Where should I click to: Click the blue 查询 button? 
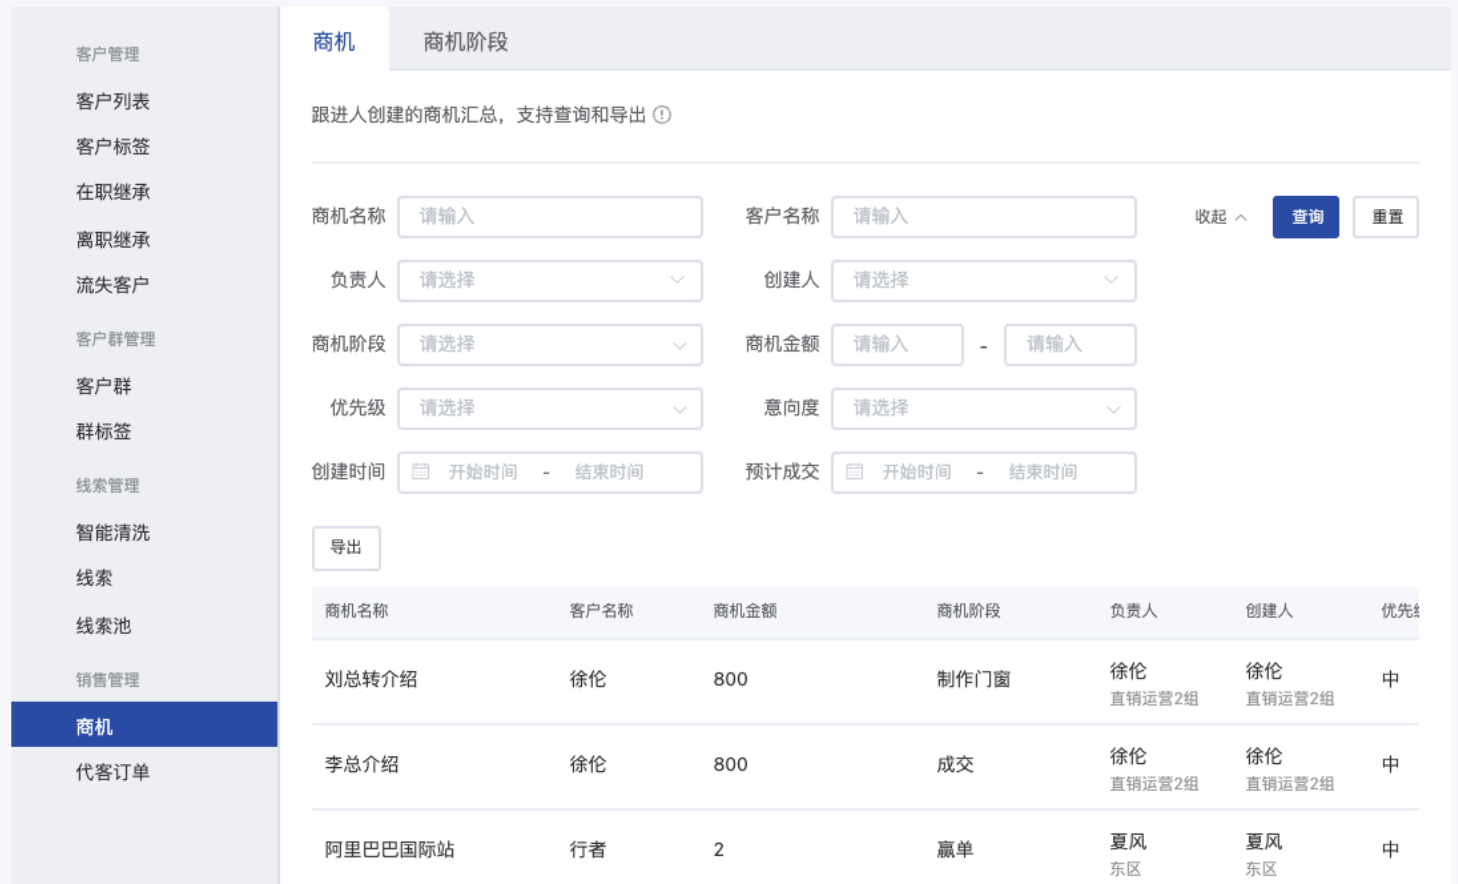(x=1306, y=217)
